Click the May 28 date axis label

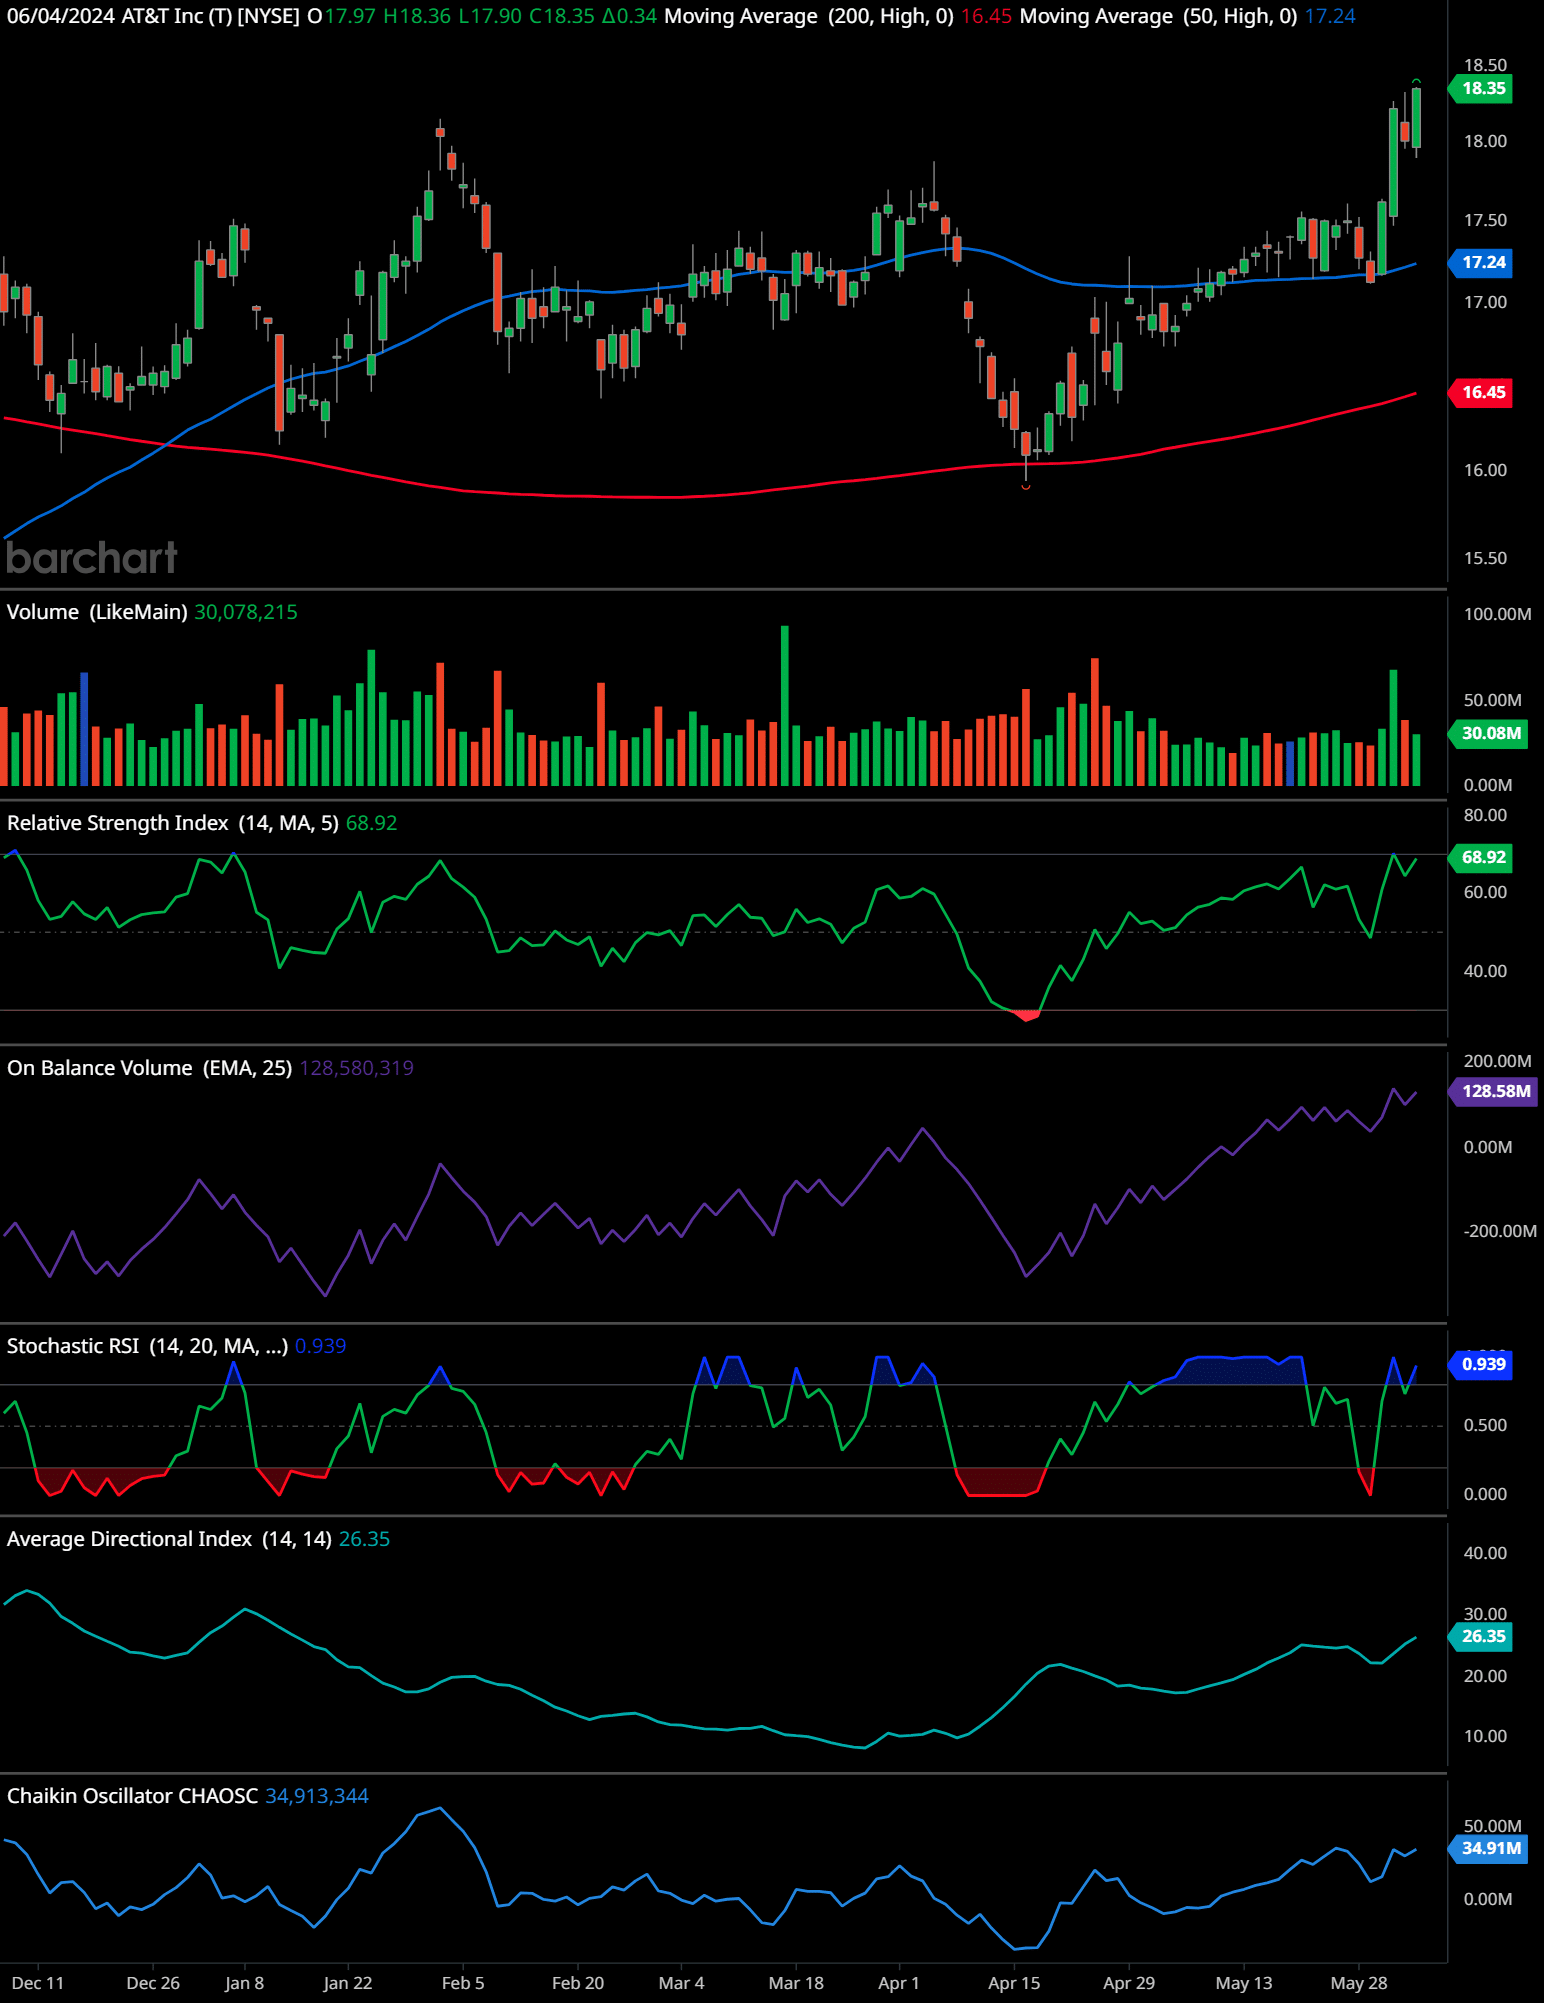[x=1359, y=1983]
